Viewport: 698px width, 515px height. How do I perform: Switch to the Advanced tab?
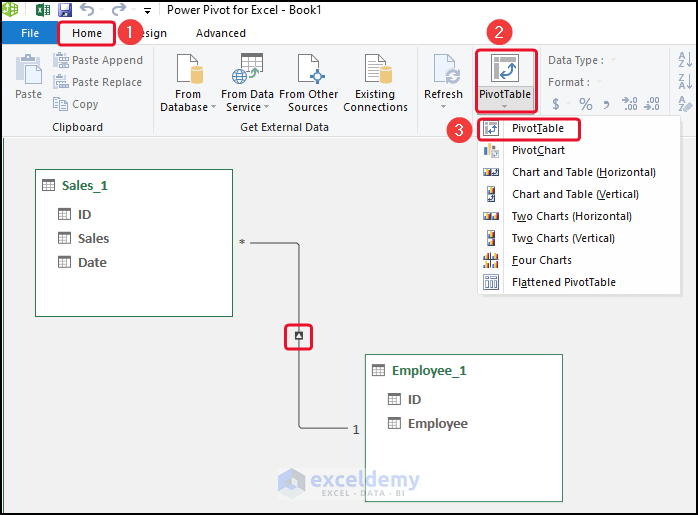pyautogui.click(x=221, y=33)
